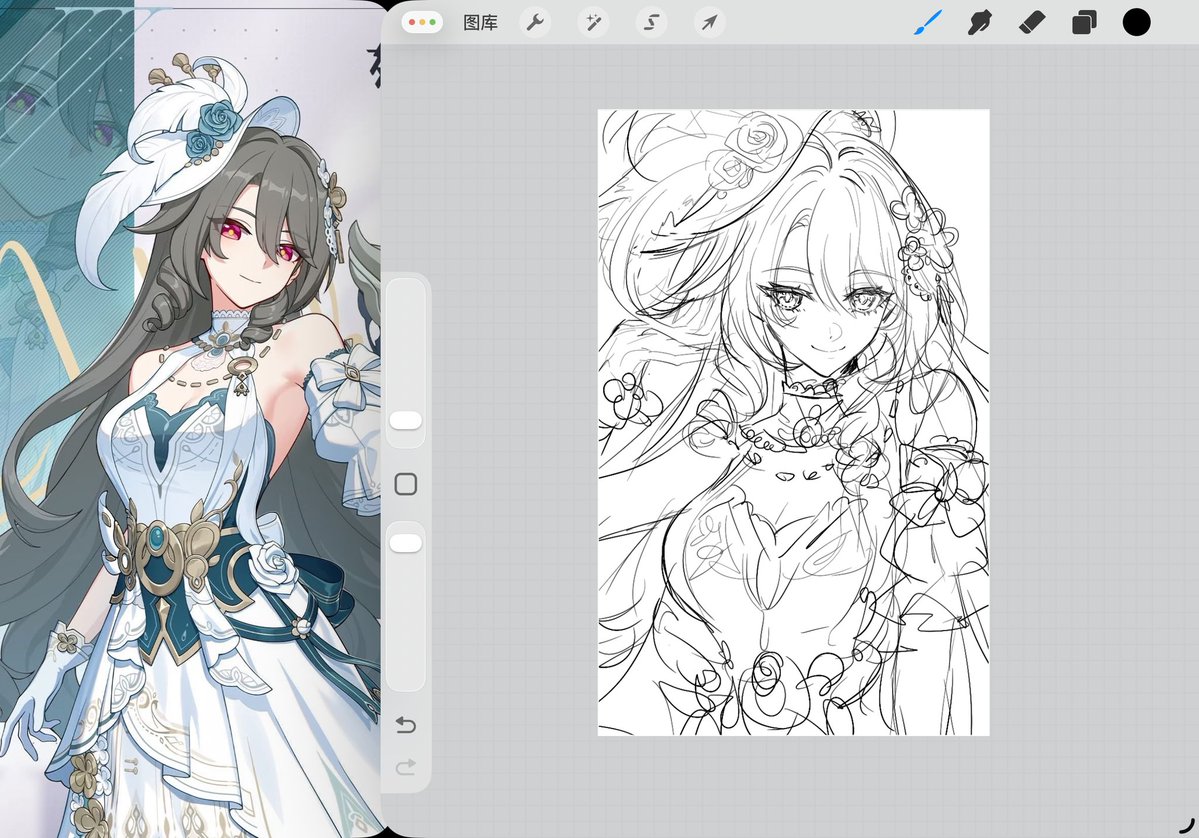This screenshot has height=838, width=1199.
Task: Tap the square modify button in sidebar
Action: (406, 484)
